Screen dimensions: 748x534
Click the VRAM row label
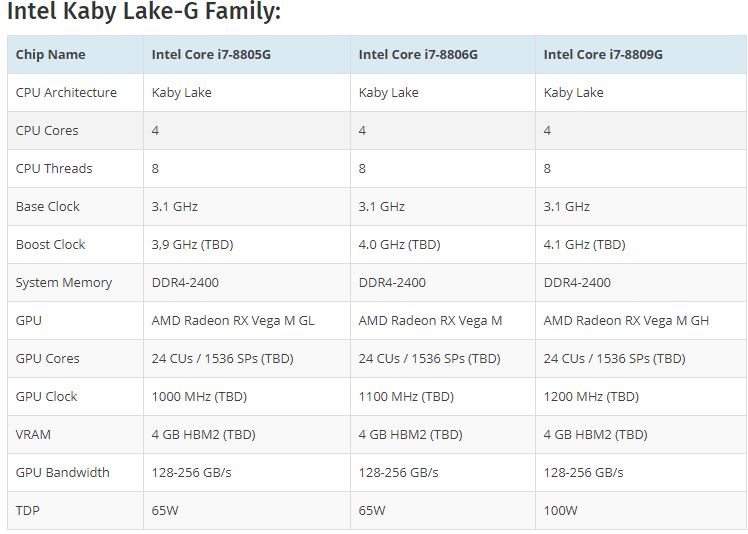tap(33, 435)
